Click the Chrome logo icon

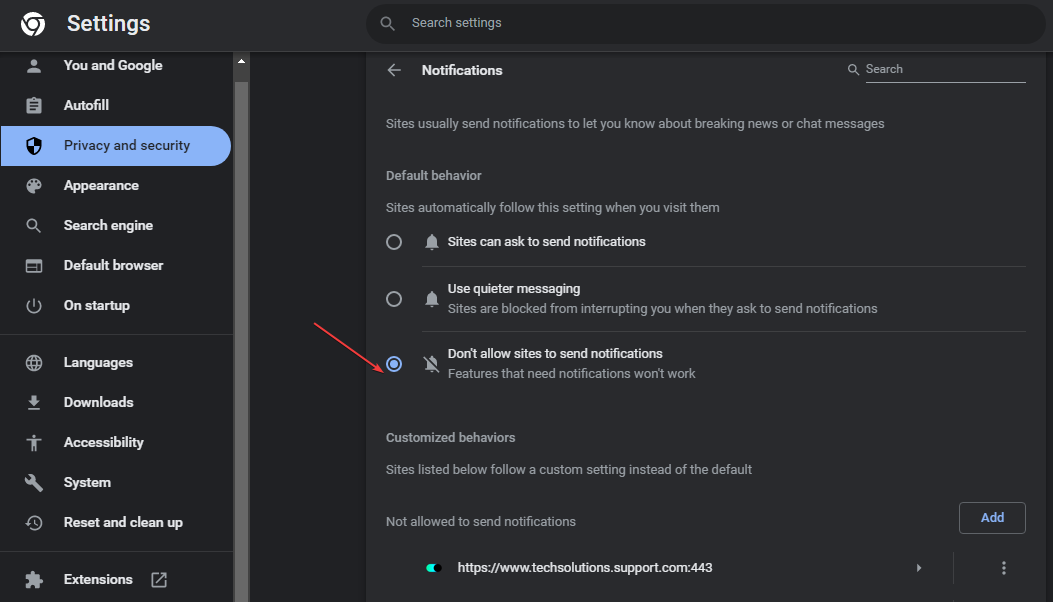pyautogui.click(x=33, y=23)
